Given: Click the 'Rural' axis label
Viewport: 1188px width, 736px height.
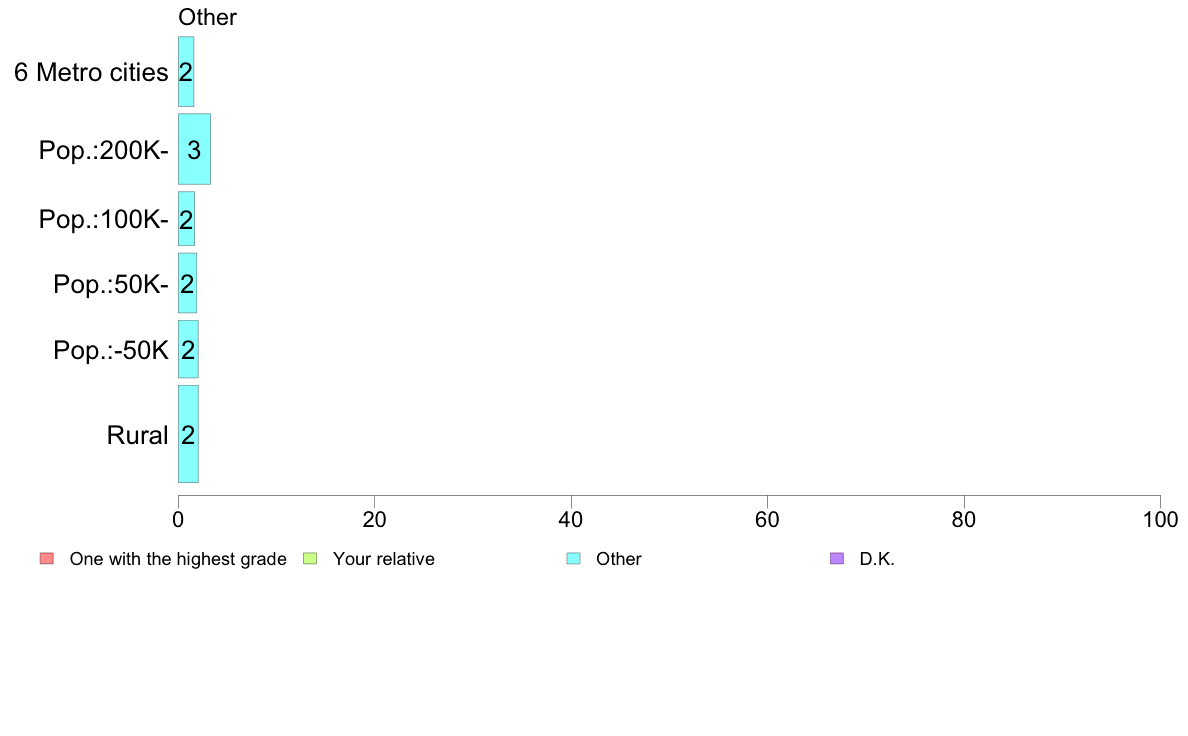Looking at the screenshot, I should coord(137,435).
